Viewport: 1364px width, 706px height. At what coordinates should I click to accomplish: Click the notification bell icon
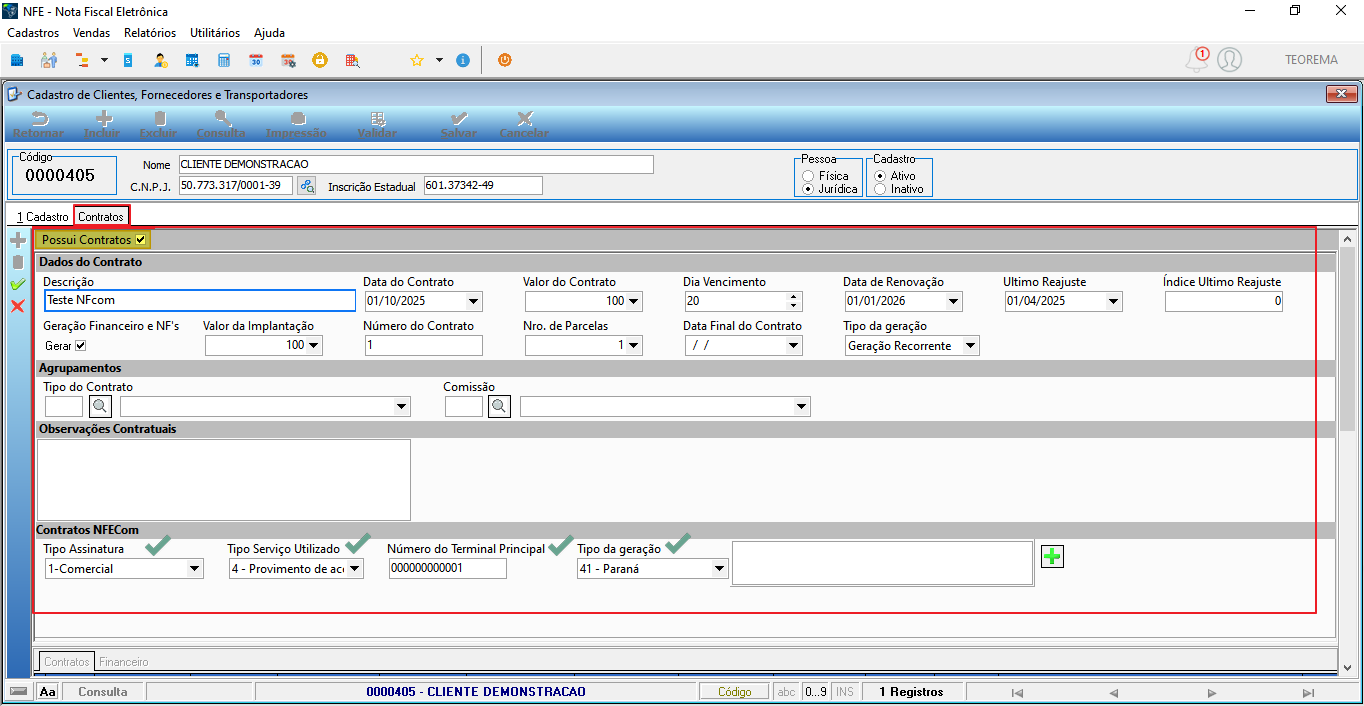(1196, 60)
